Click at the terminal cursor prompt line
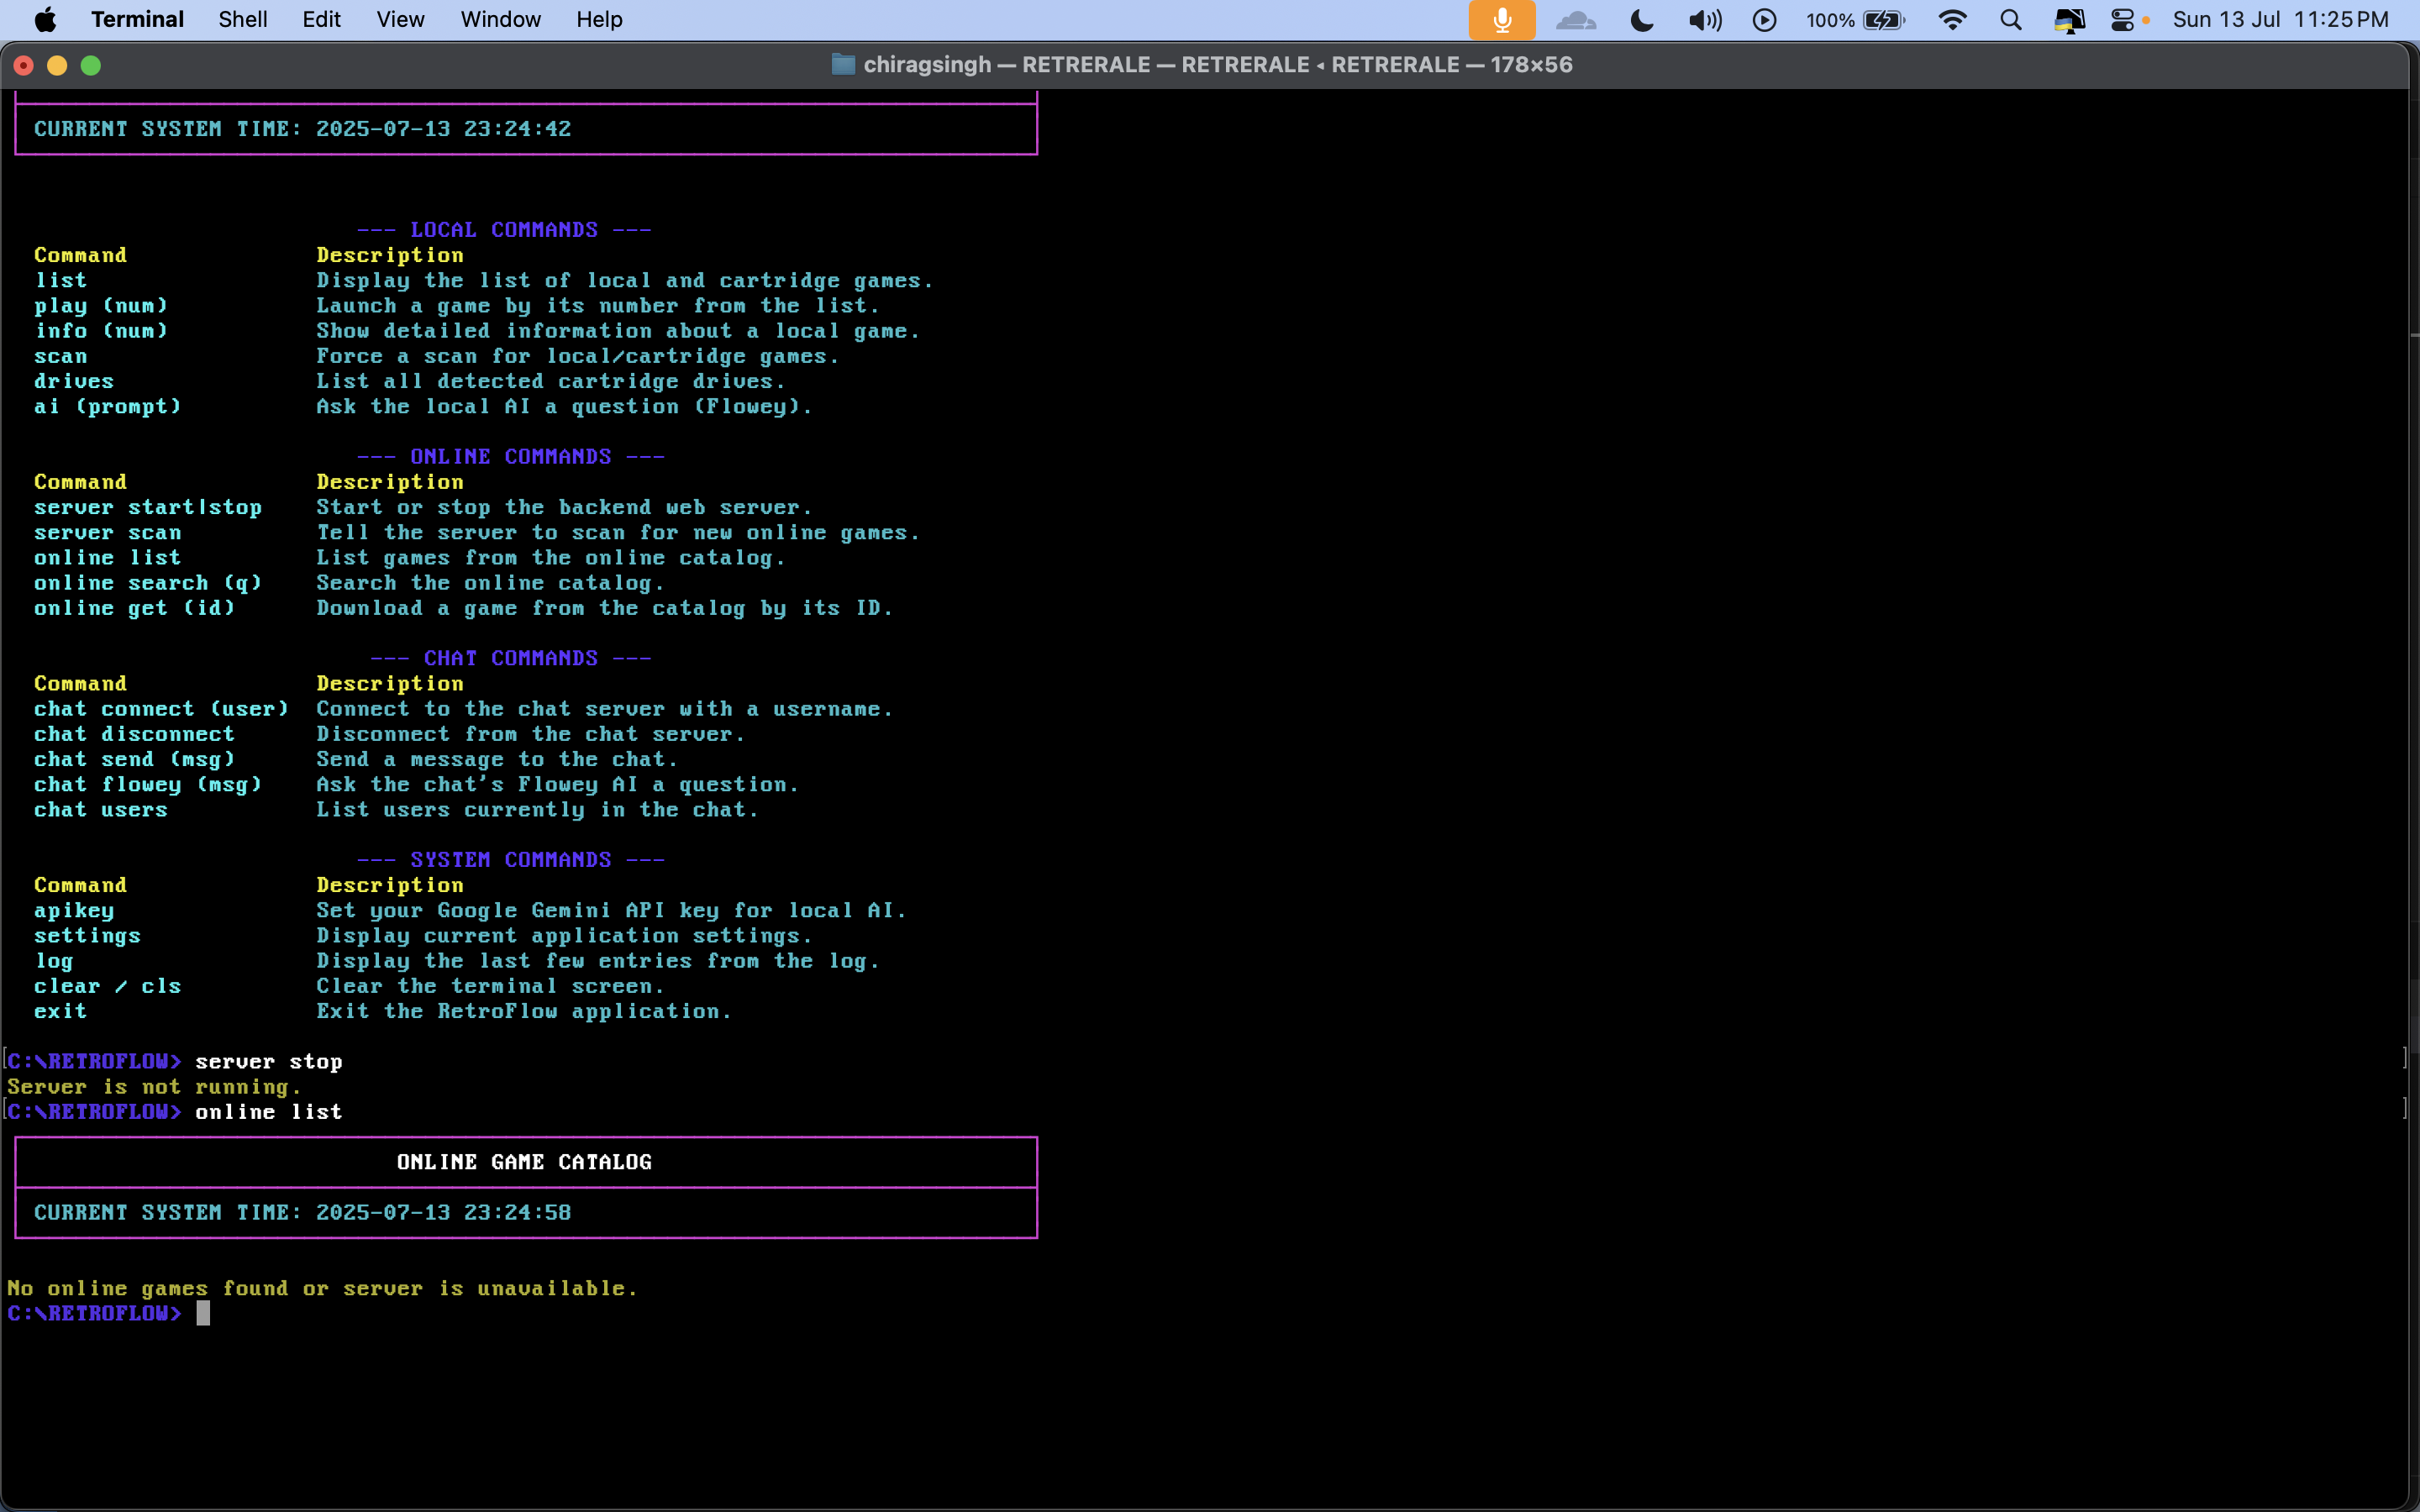This screenshot has width=2420, height=1512. pyautogui.click(x=204, y=1313)
